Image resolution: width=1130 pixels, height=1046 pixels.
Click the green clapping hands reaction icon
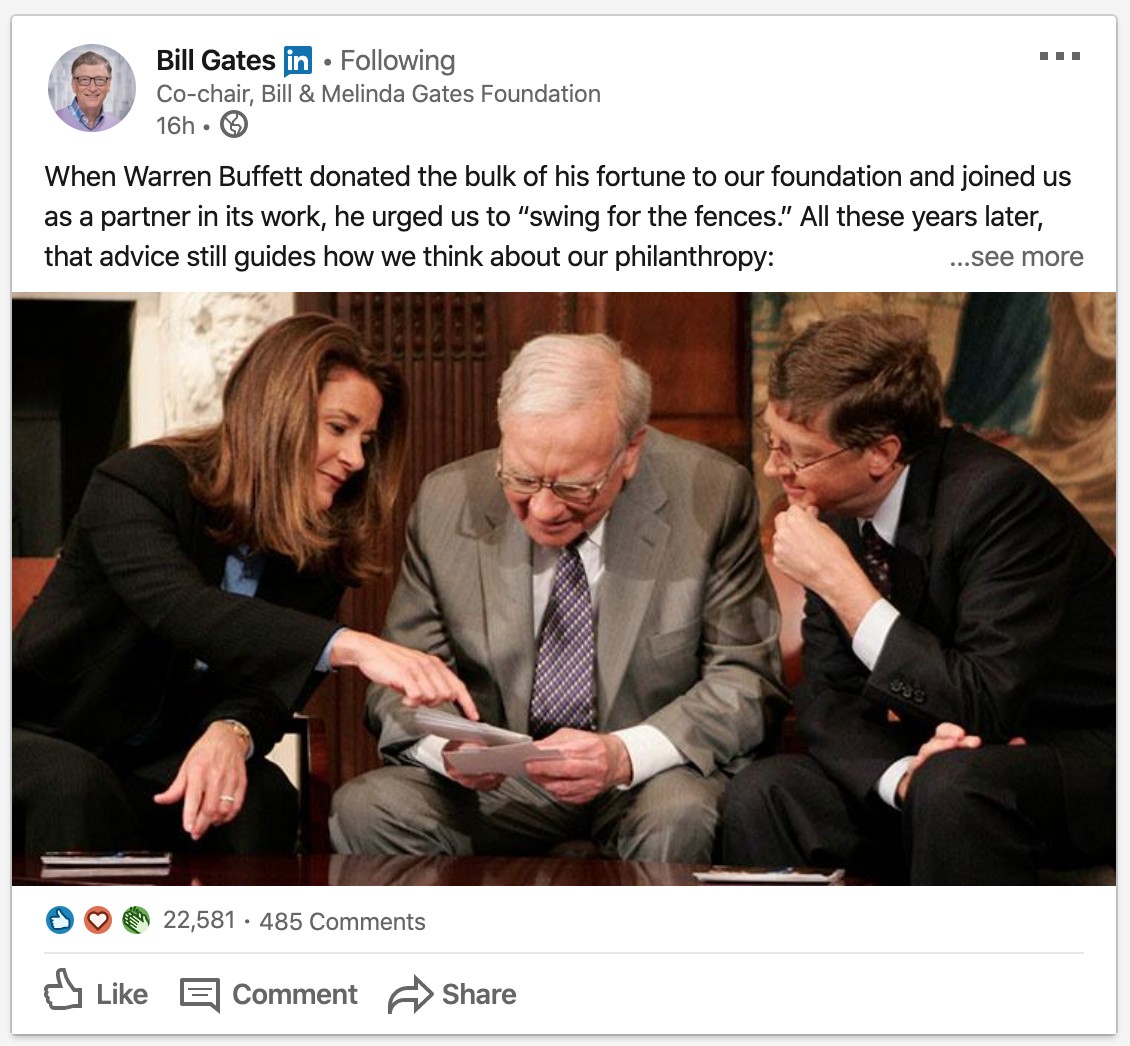pos(135,920)
